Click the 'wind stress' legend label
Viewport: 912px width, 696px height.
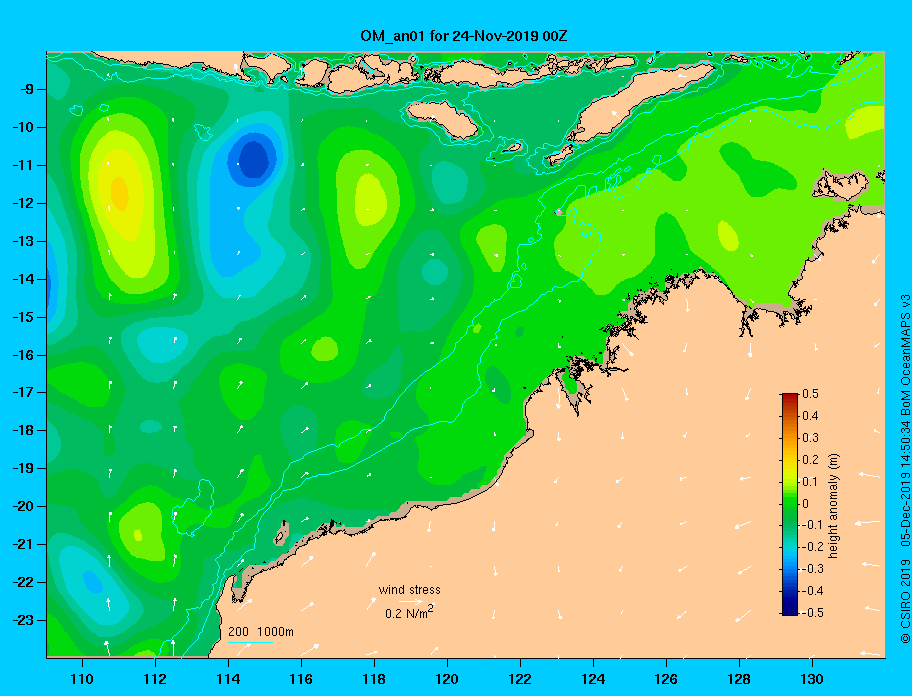(x=409, y=590)
